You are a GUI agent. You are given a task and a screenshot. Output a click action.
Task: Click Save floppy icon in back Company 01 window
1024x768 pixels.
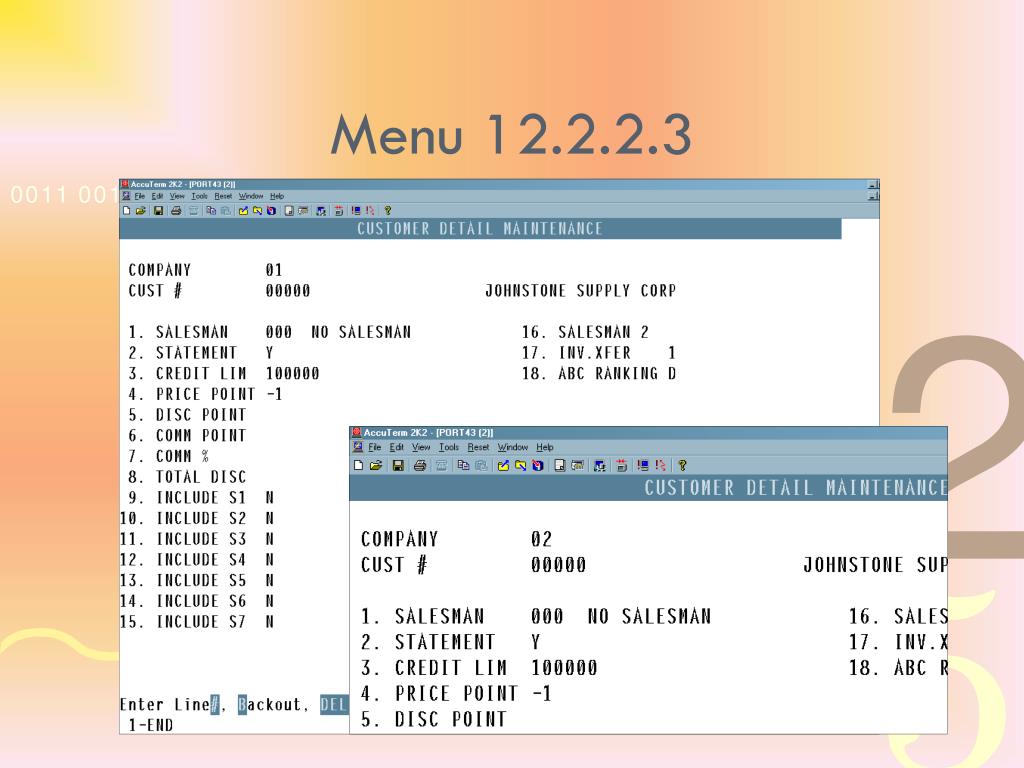point(158,210)
